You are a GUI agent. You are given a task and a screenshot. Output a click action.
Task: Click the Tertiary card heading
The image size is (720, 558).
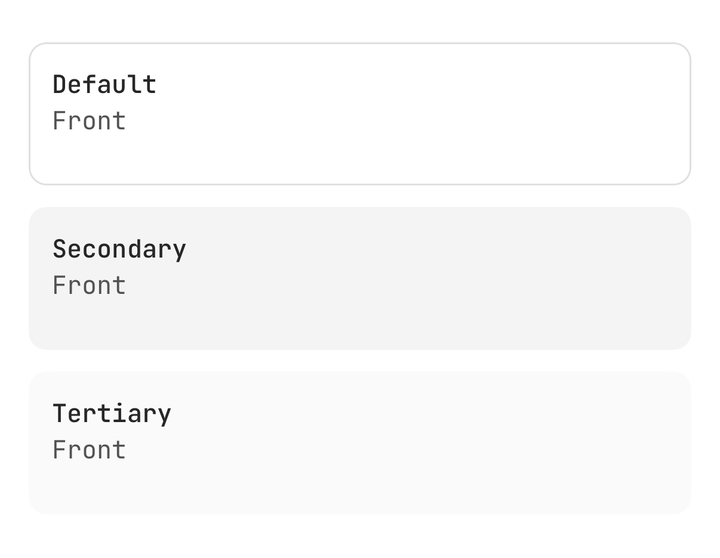pyautogui.click(x=112, y=414)
